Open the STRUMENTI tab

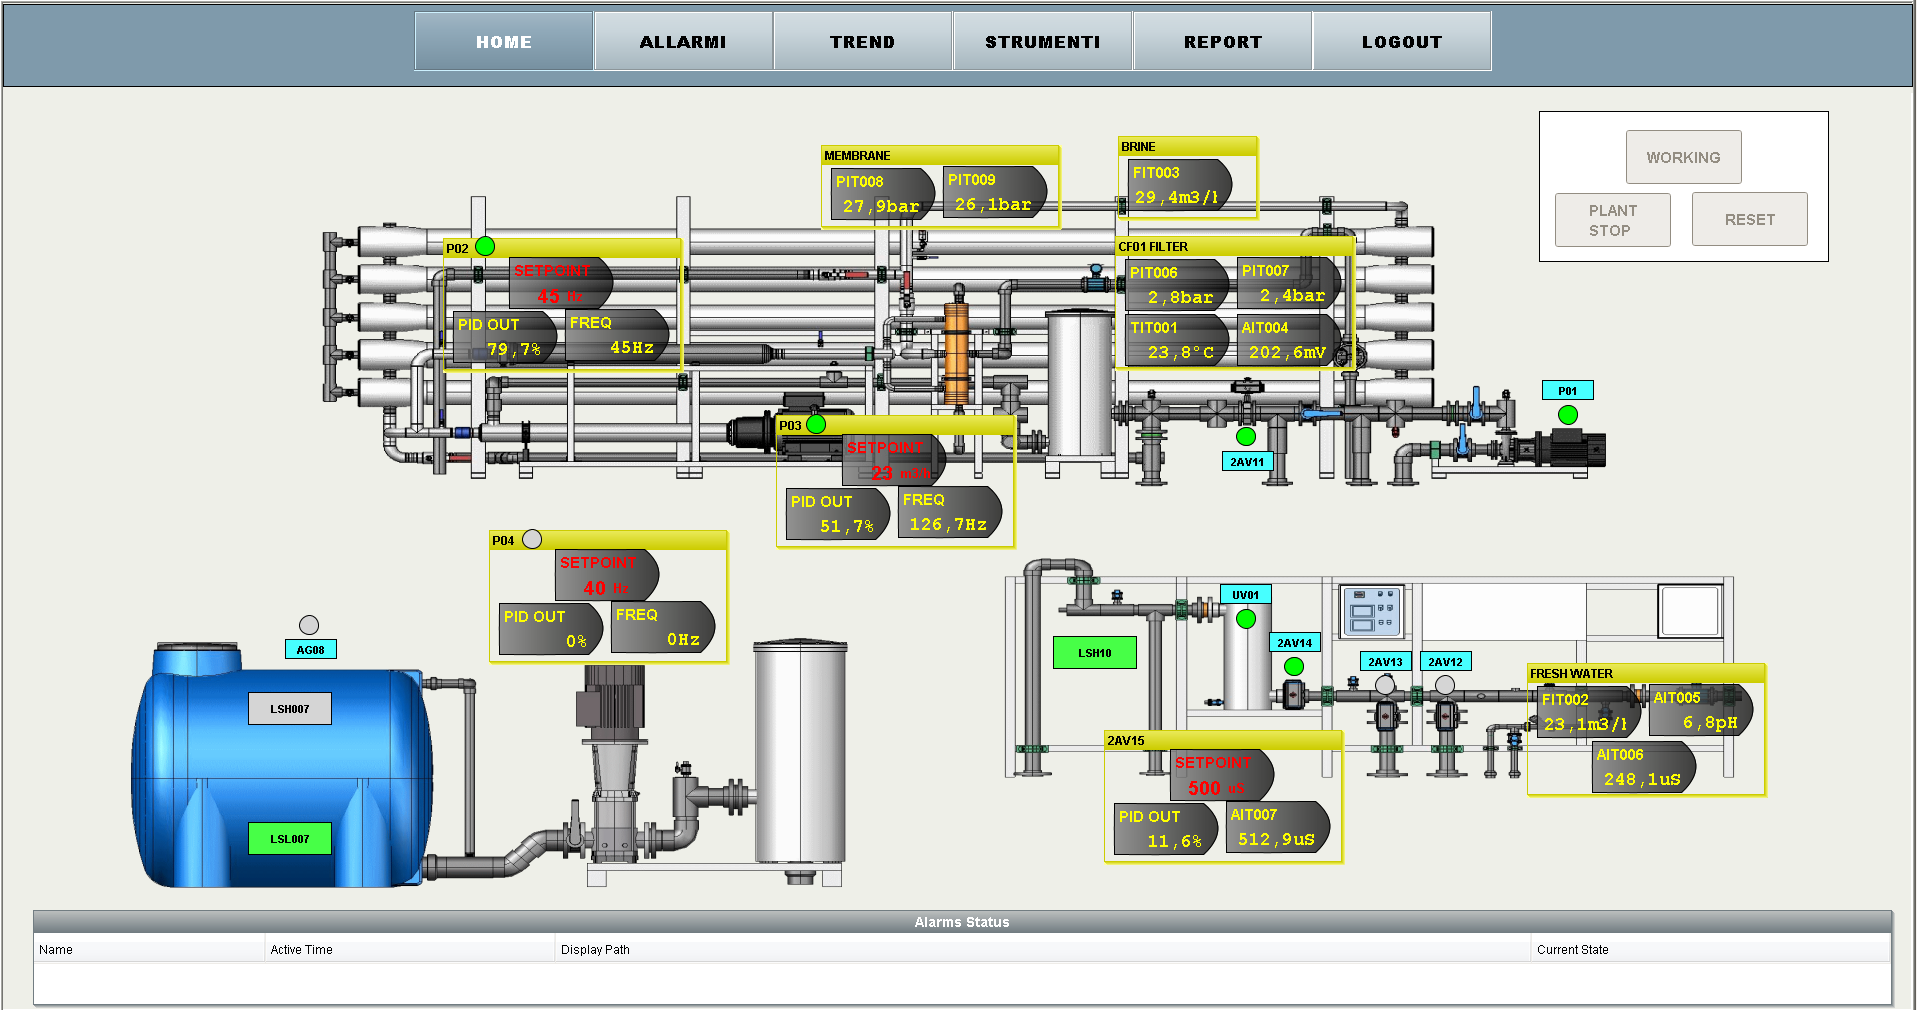click(1042, 41)
